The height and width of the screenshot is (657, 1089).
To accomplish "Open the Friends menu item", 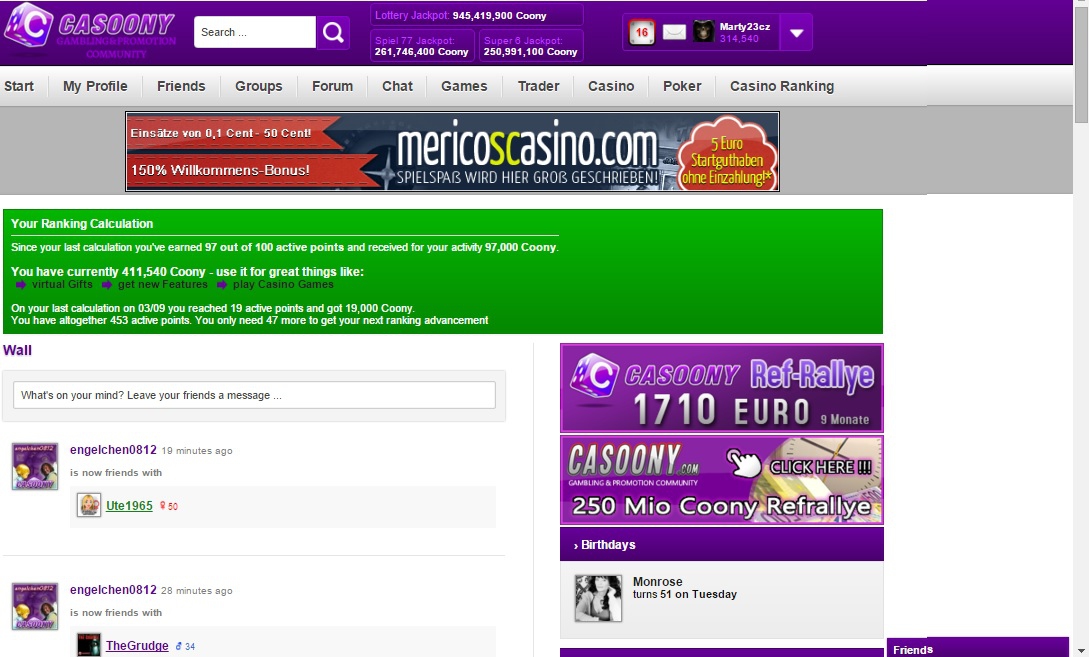I will pyautogui.click(x=181, y=86).
